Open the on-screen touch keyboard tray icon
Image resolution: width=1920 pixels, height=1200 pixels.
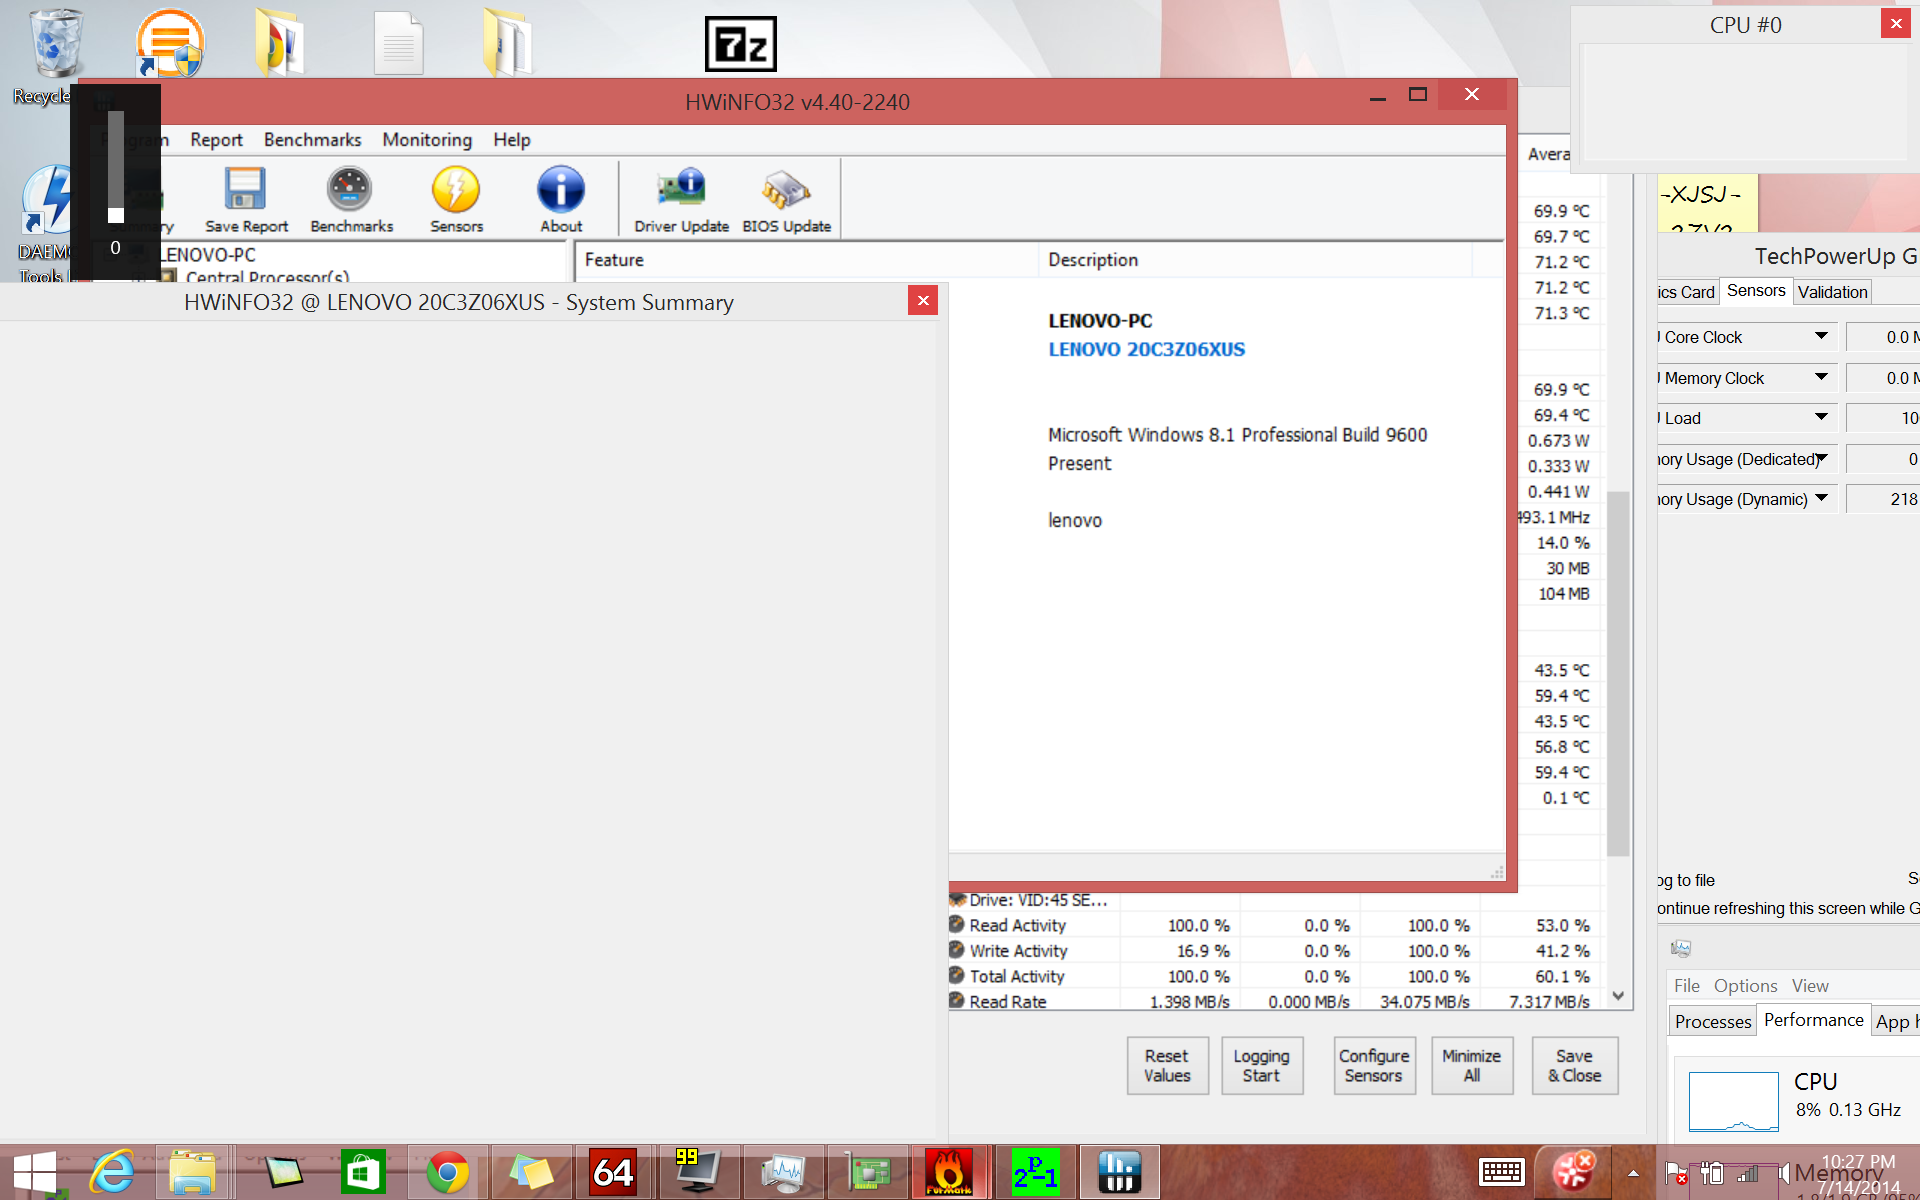tap(1501, 1172)
